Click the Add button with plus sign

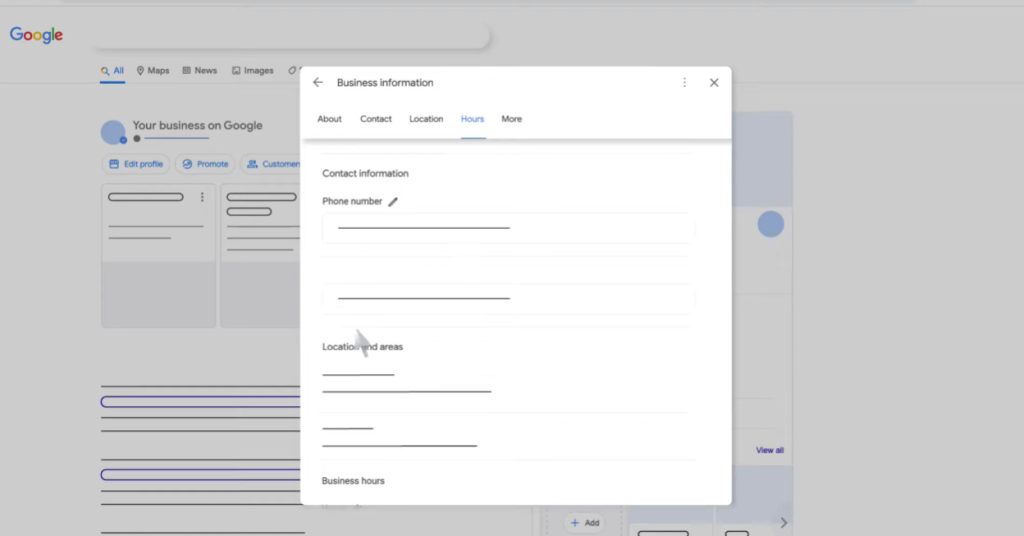(x=585, y=523)
